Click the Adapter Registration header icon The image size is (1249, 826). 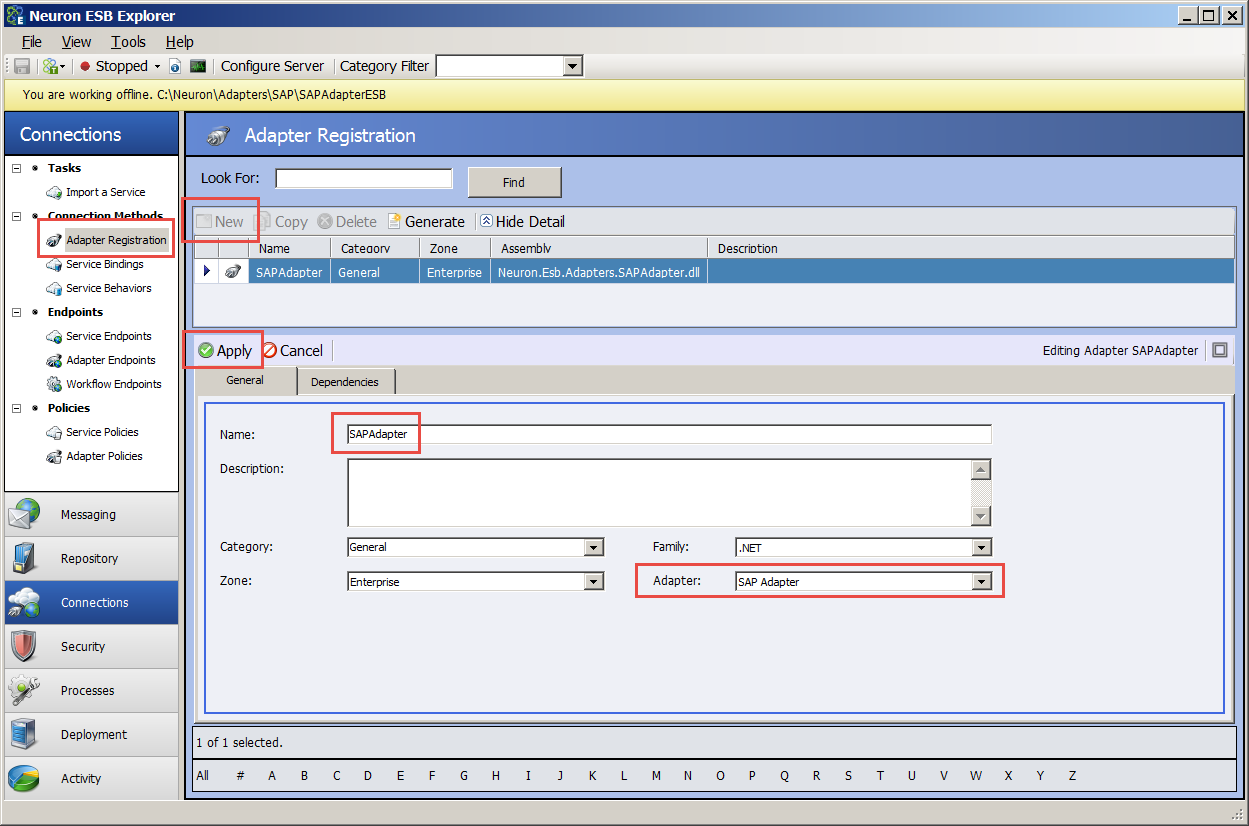coord(218,136)
